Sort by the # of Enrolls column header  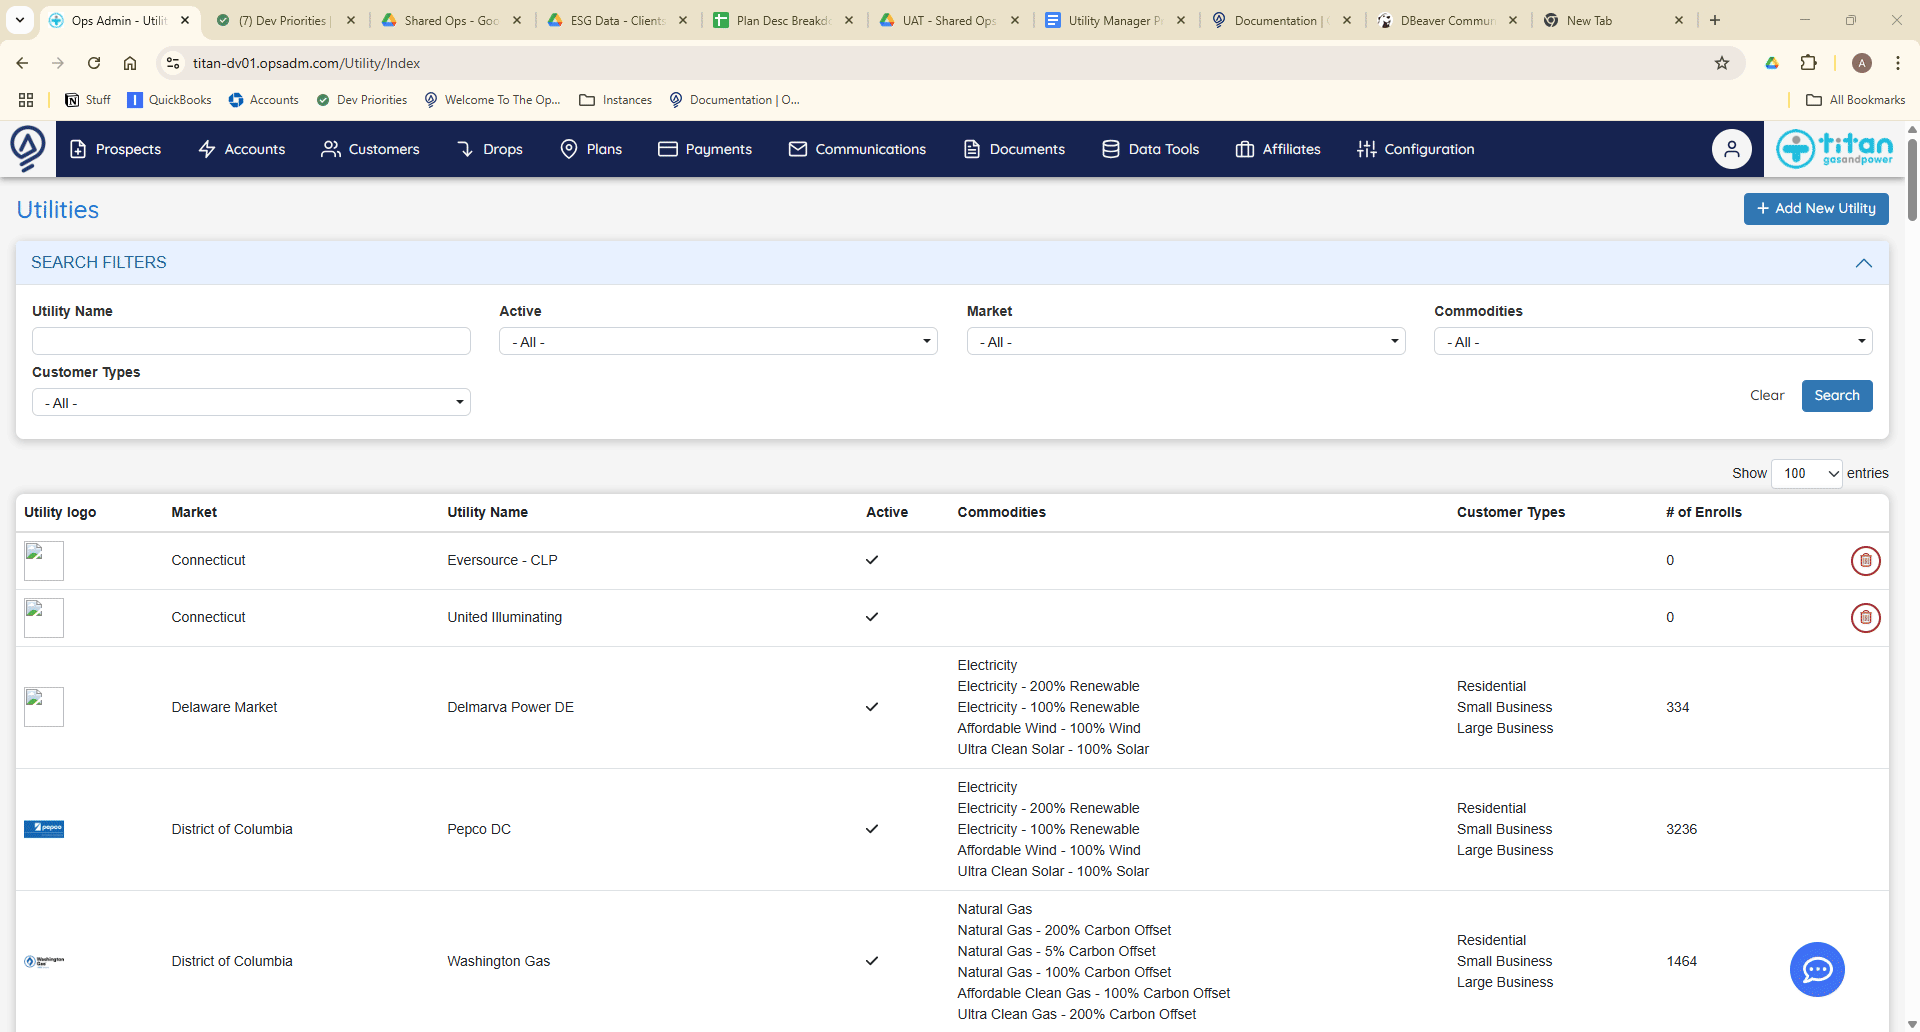click(1703, 512)
